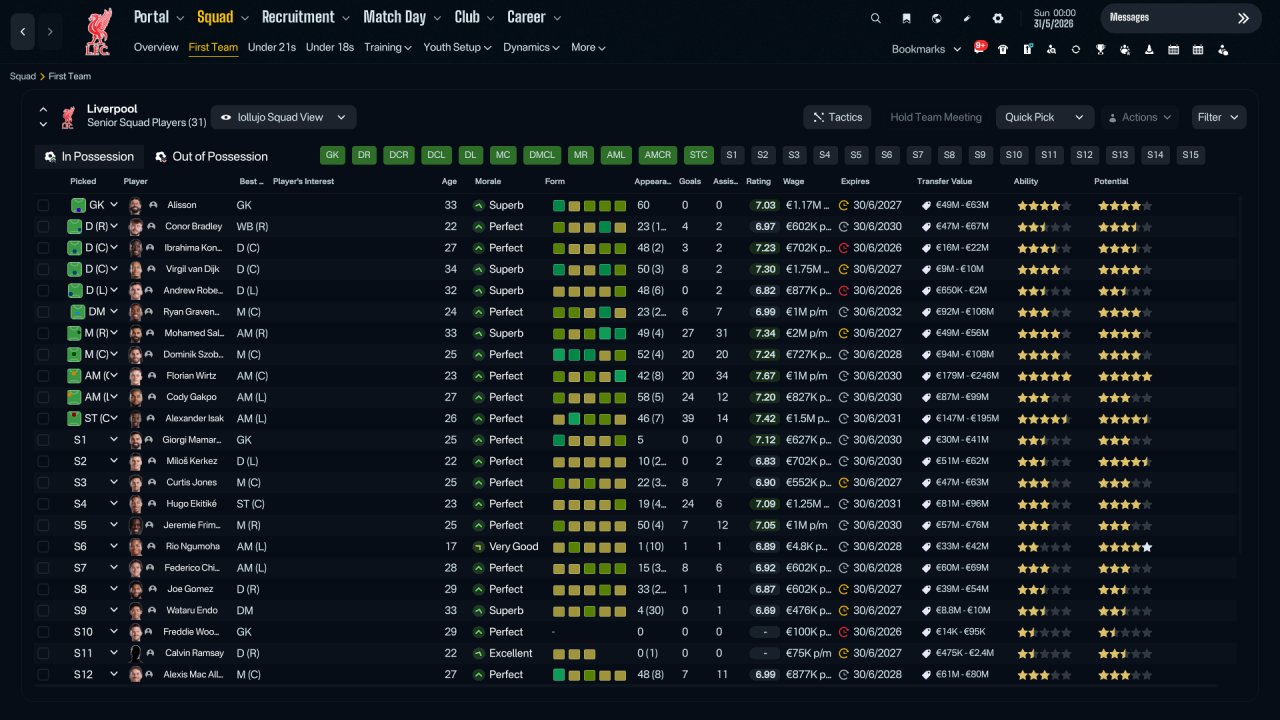Viewport: 1280px width, 720px height.
Task: Open the Tactics button
Action: pyautogui.click(x=837, y=117)
